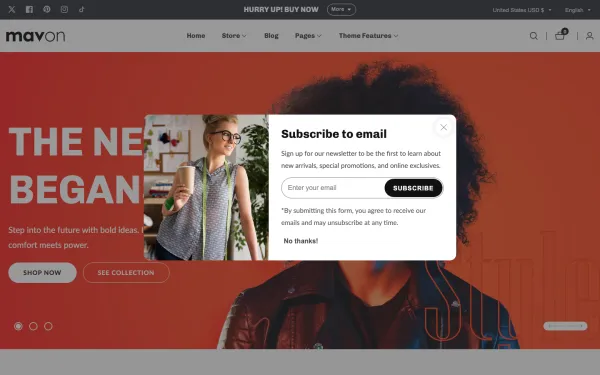Expand the Theme Features menu

pyautogui.click(x=368, y=36)
